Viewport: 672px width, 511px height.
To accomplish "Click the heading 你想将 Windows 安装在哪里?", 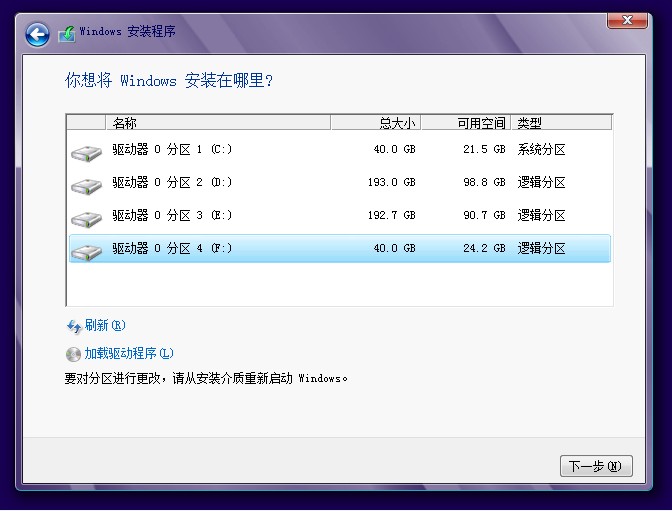I will click(x=169, y=81).
